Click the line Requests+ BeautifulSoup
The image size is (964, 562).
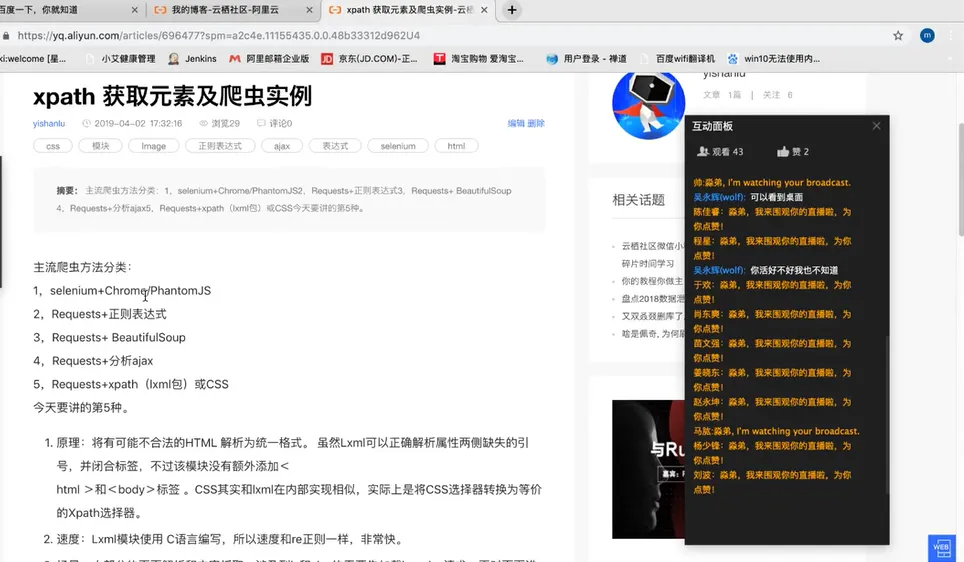click(119, 338)
